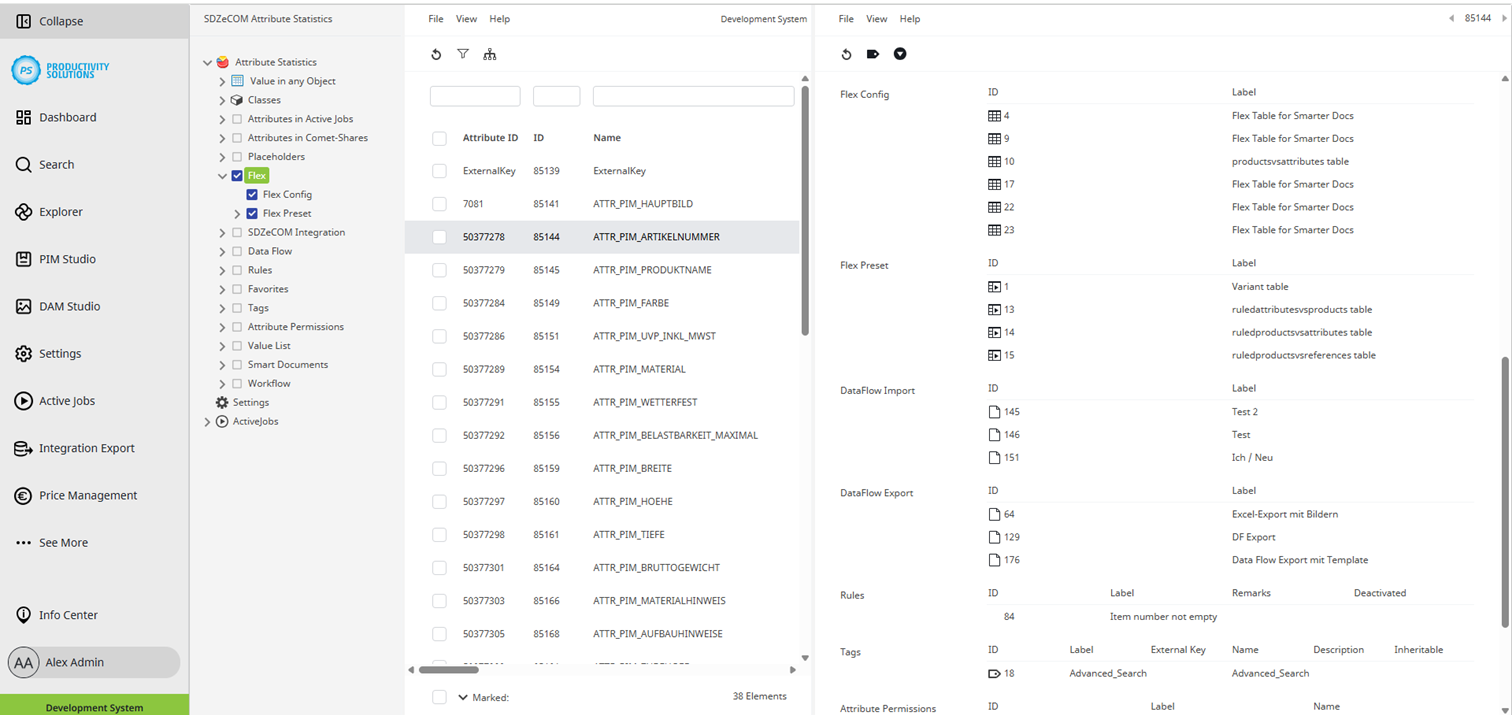Uncheck the Flex Preset checkbox
Image resolution: width=1512 pixels, height=715 pixels.
253,213
